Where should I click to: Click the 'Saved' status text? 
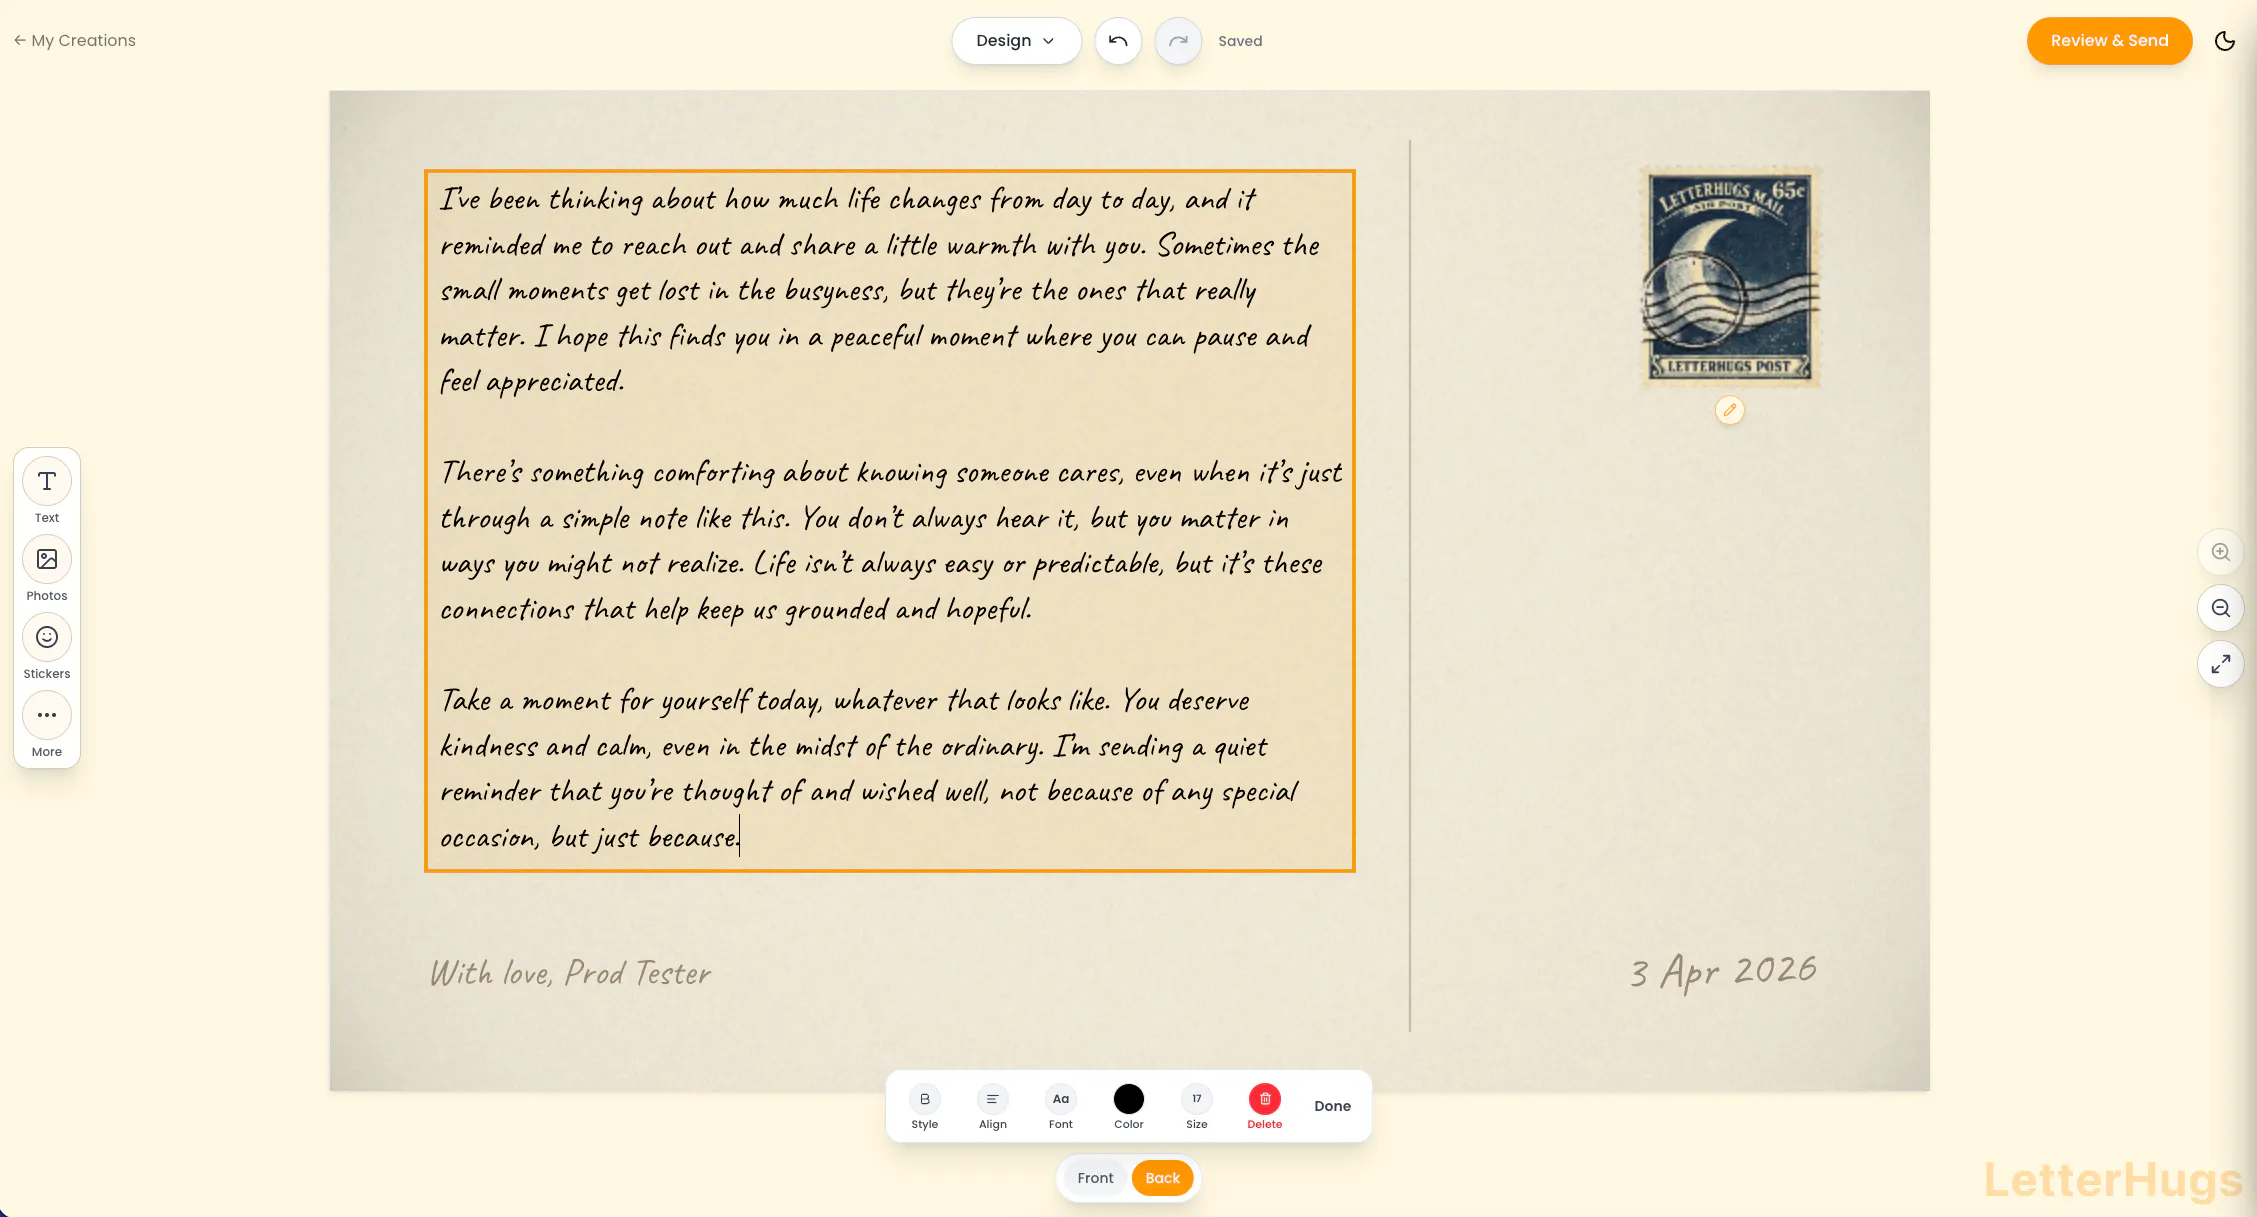point(1240,41)
